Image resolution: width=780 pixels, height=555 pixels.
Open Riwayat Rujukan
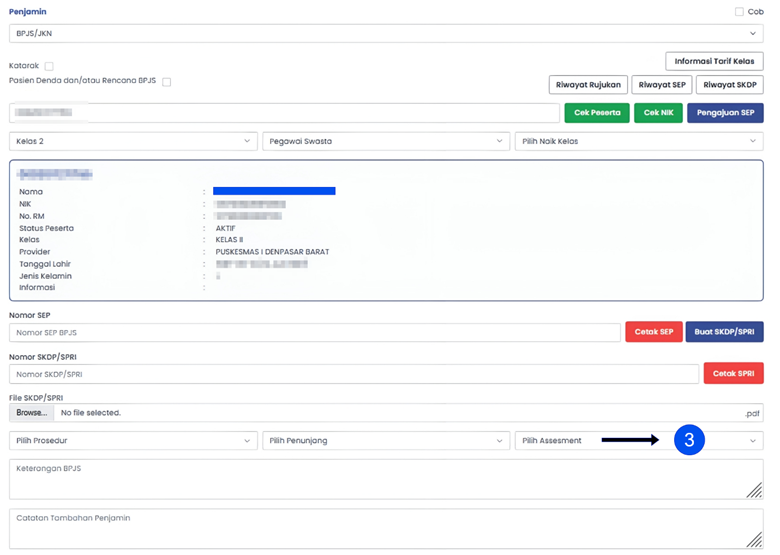587,85
